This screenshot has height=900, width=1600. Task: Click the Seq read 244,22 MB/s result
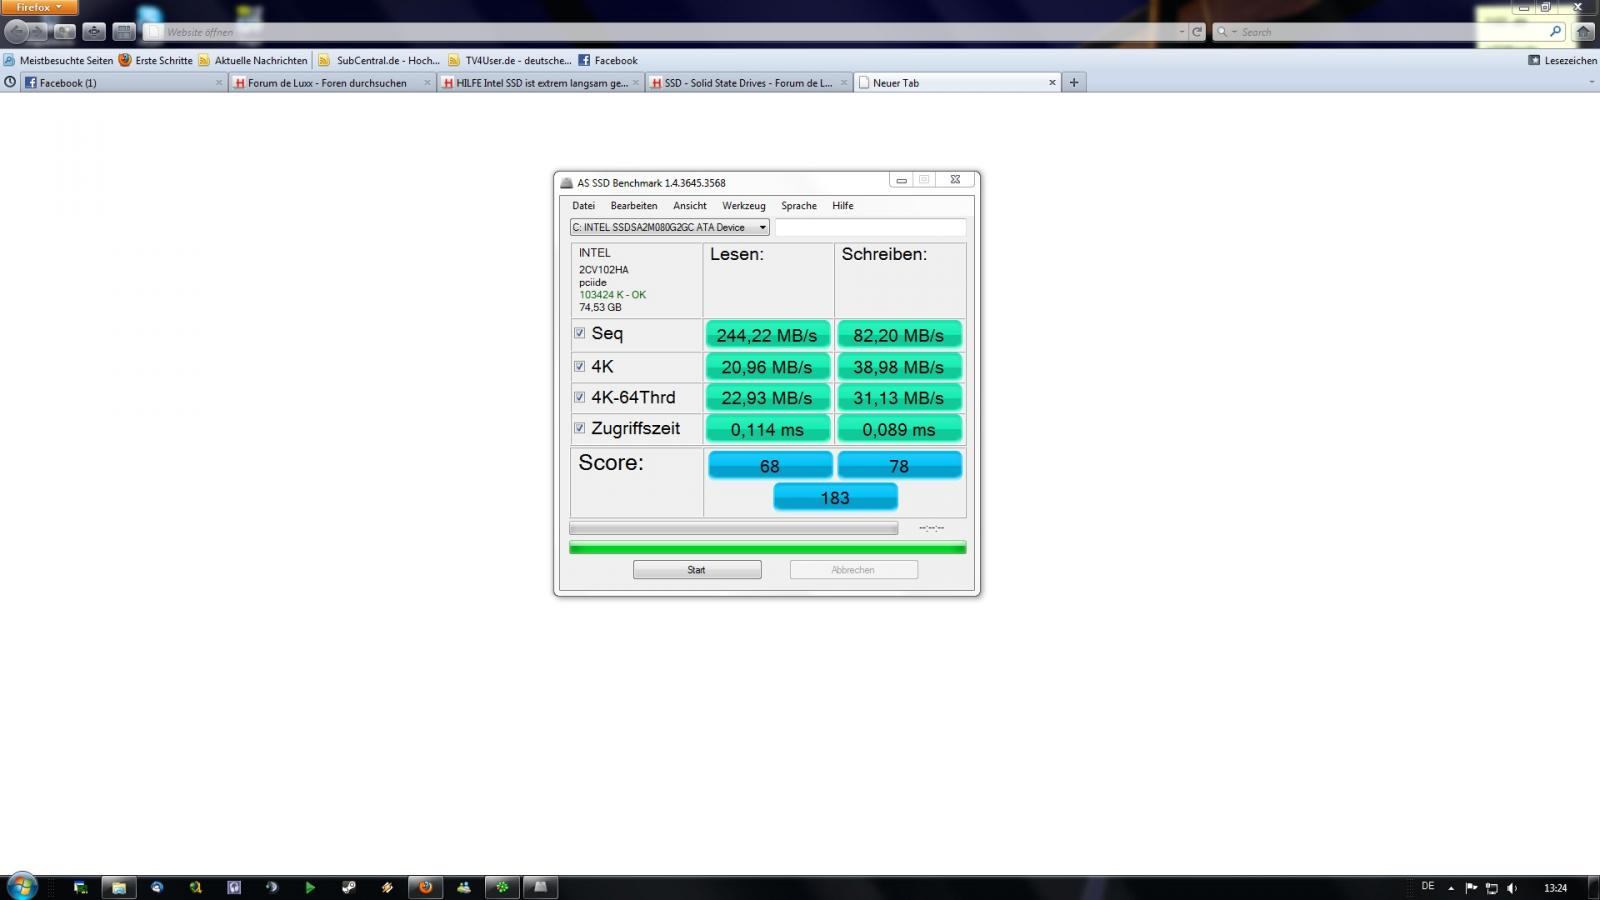click(767, 335)
